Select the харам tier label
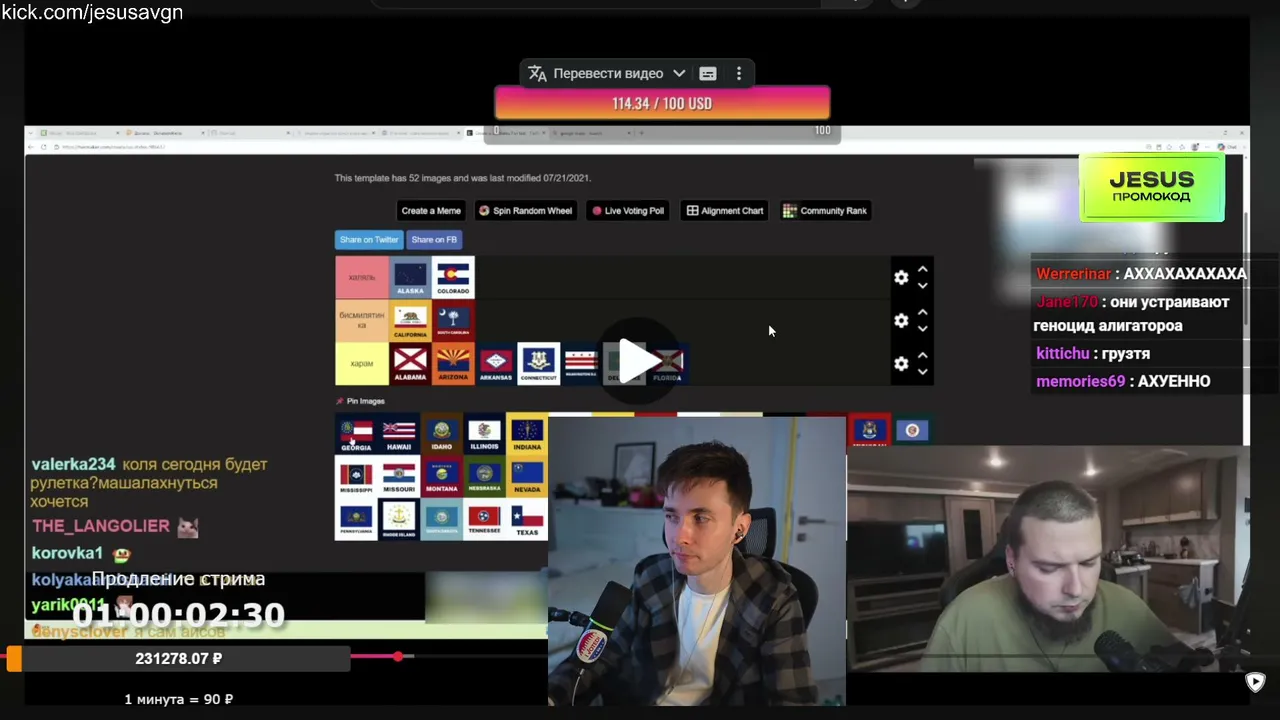Image resolution: width=1280 pixels, height=720 pixels. pyautogui.click(x=362, y=364)
